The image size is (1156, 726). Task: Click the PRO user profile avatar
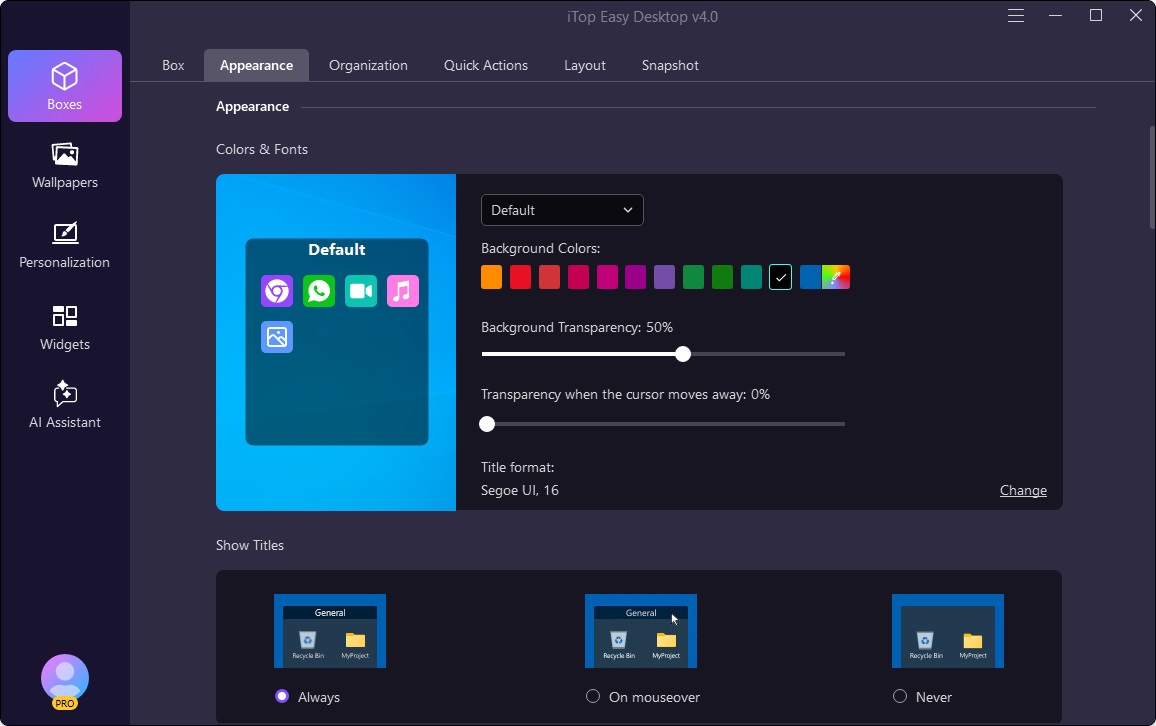pos(65,680)
